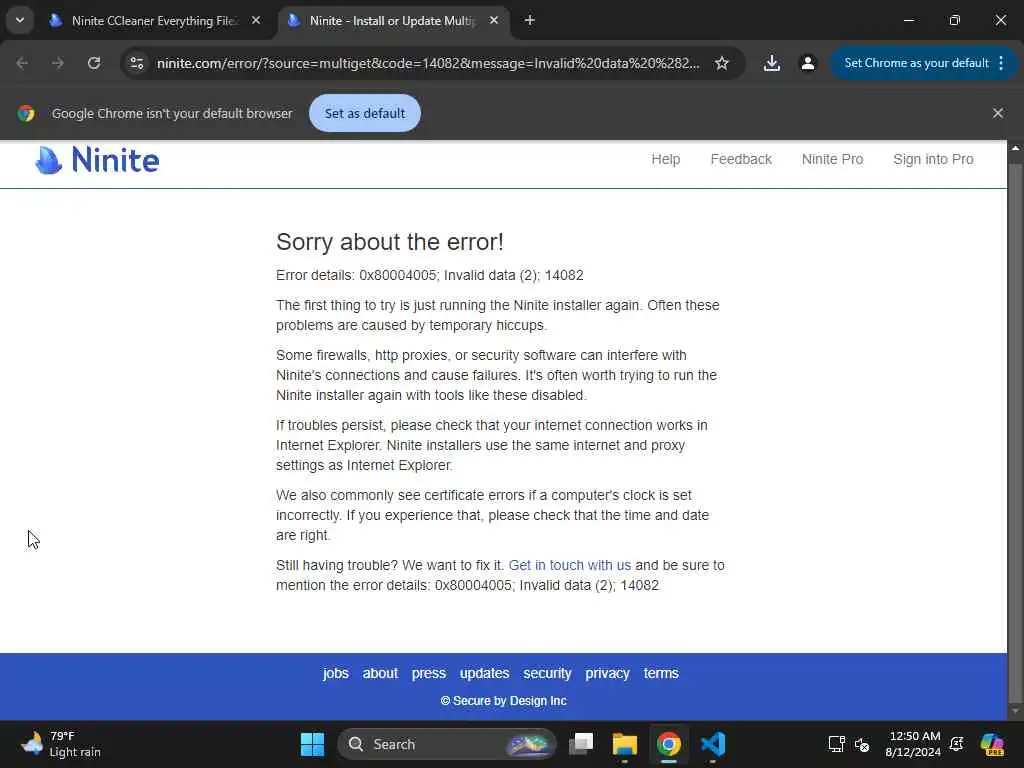Open the weather widget showing 79°F
This screenshot has width=1024, height=768.
click(x=61, y=744)
